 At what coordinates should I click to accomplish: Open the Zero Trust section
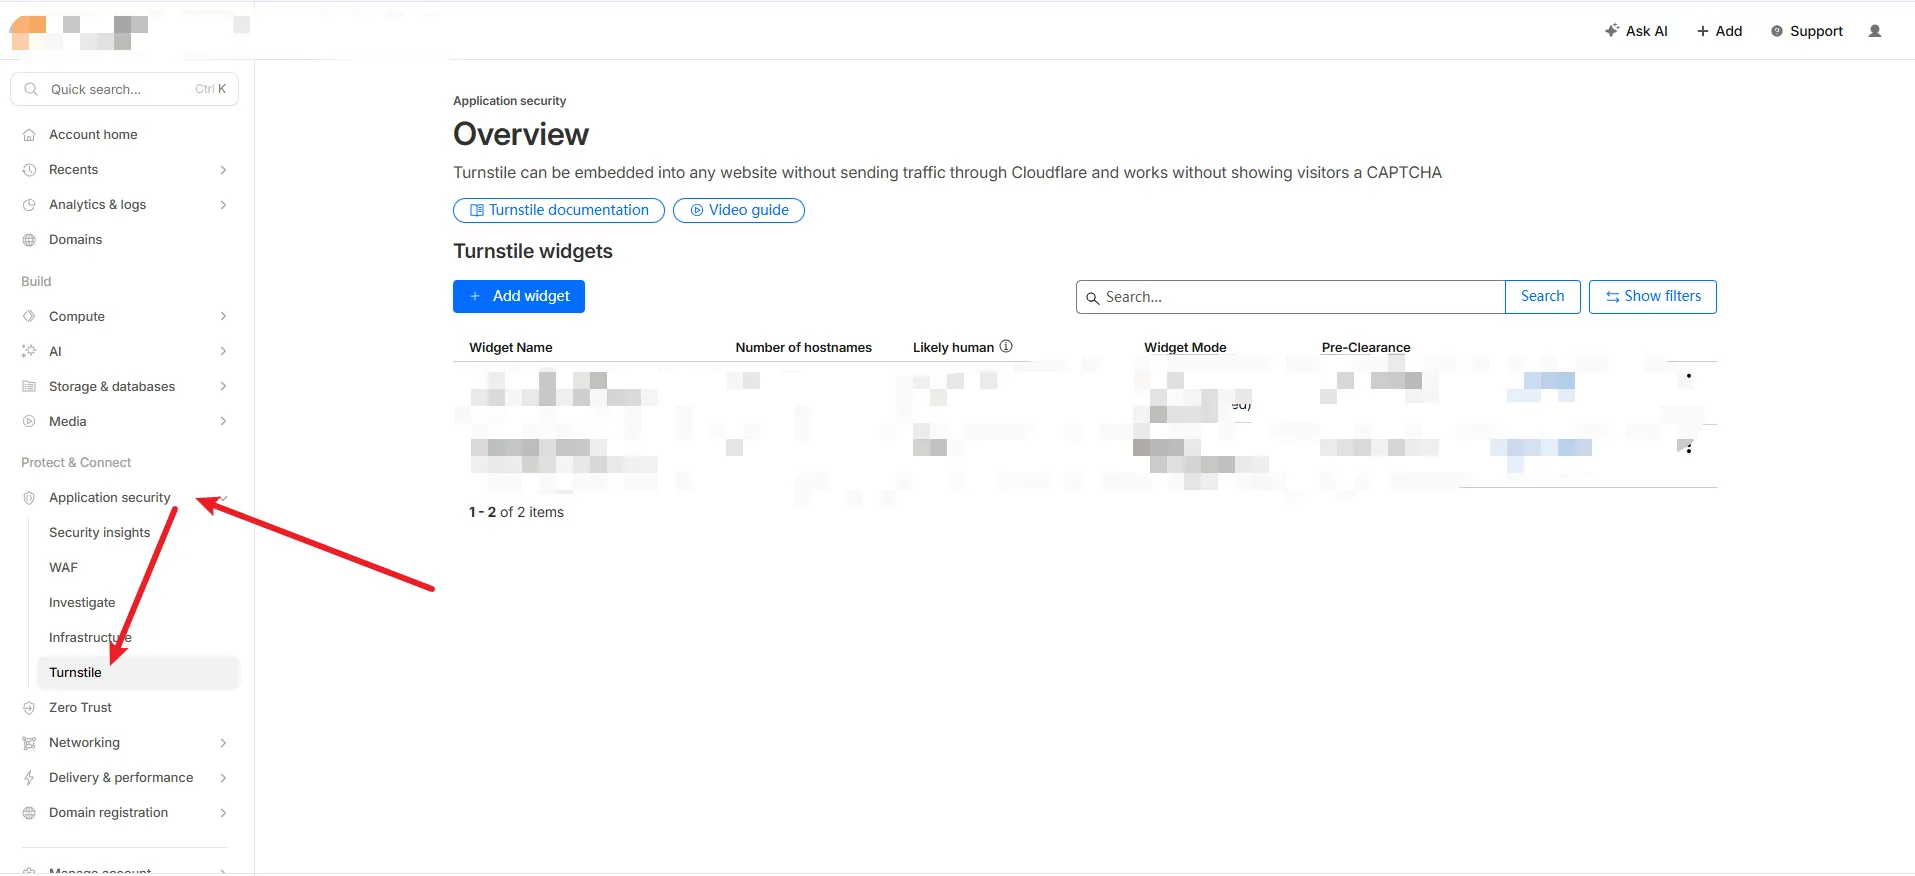pos(80,708)
